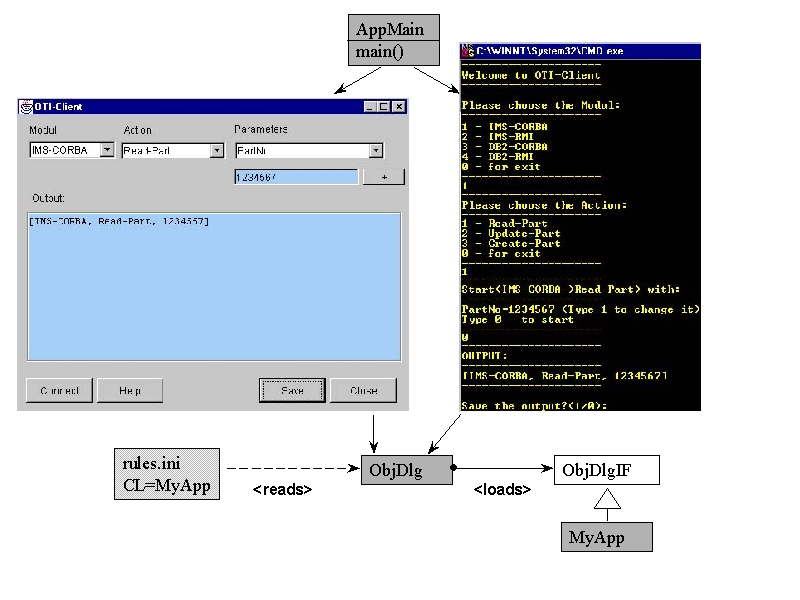Select the ObjDlgIF interface box
Screen dimensions: 800x600
point(596,470)
